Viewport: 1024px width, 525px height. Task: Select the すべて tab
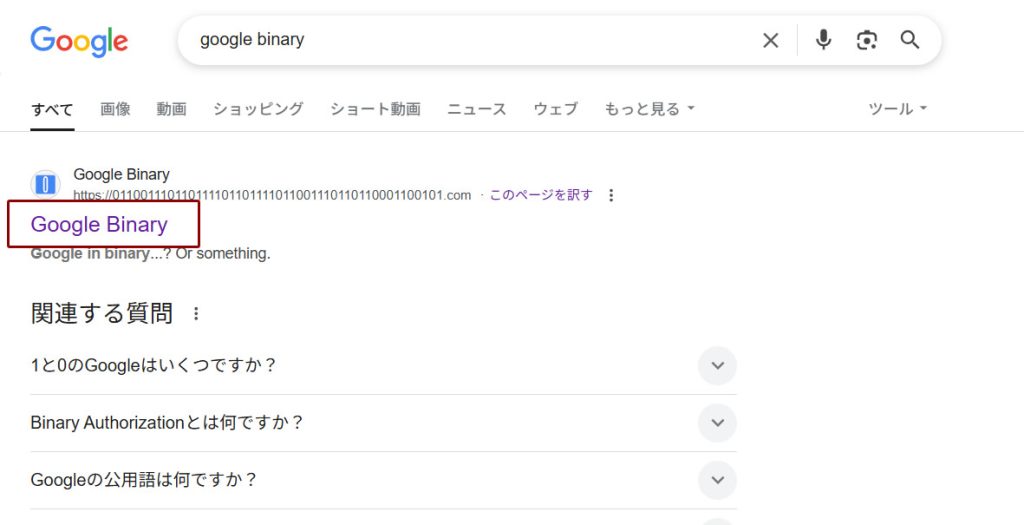pos(52,109)
